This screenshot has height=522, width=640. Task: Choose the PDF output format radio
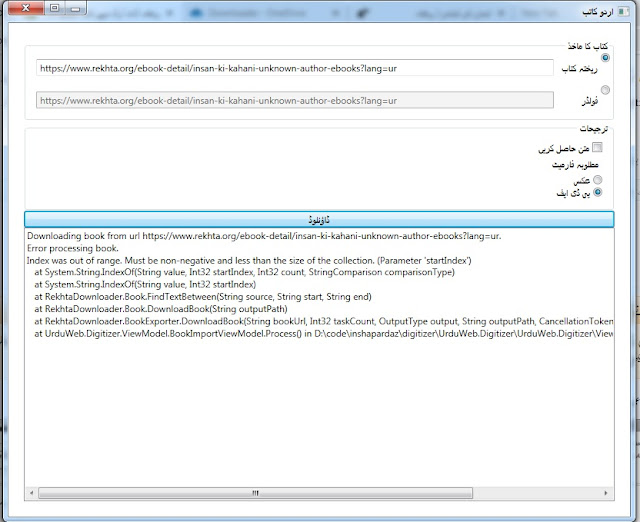pos(598,191)
